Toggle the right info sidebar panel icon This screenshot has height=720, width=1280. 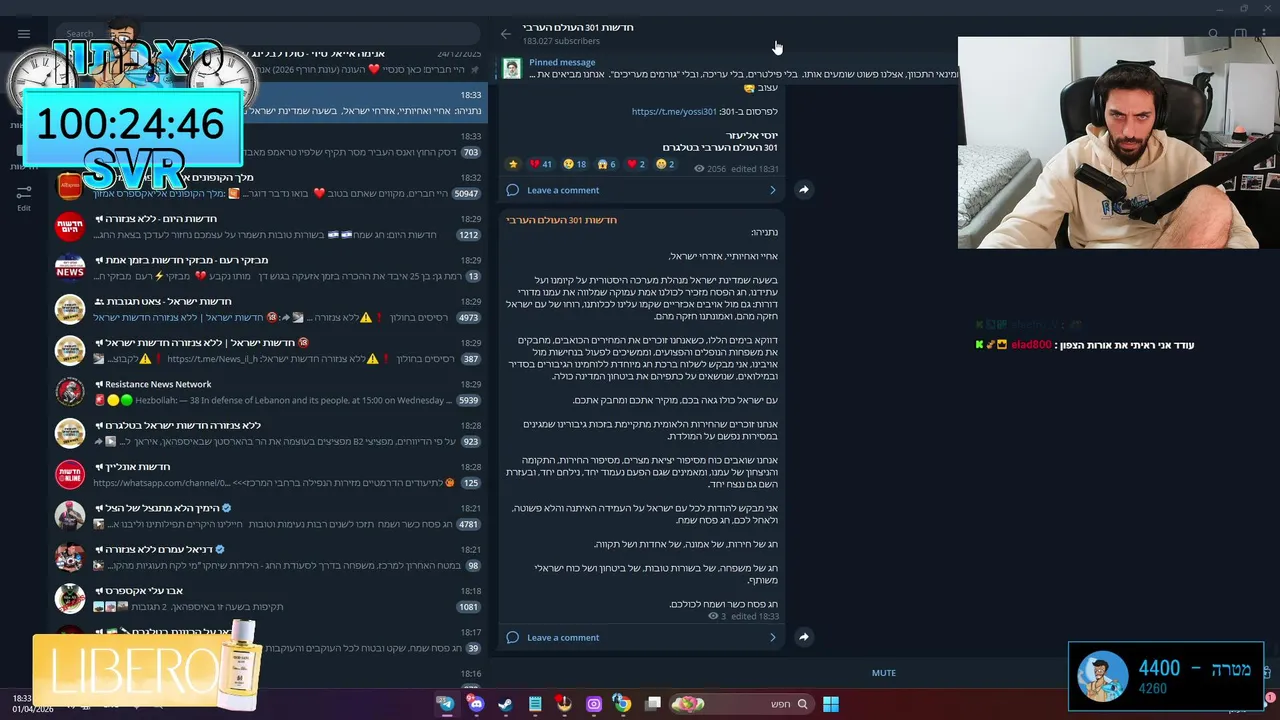tap(1240, 34)
